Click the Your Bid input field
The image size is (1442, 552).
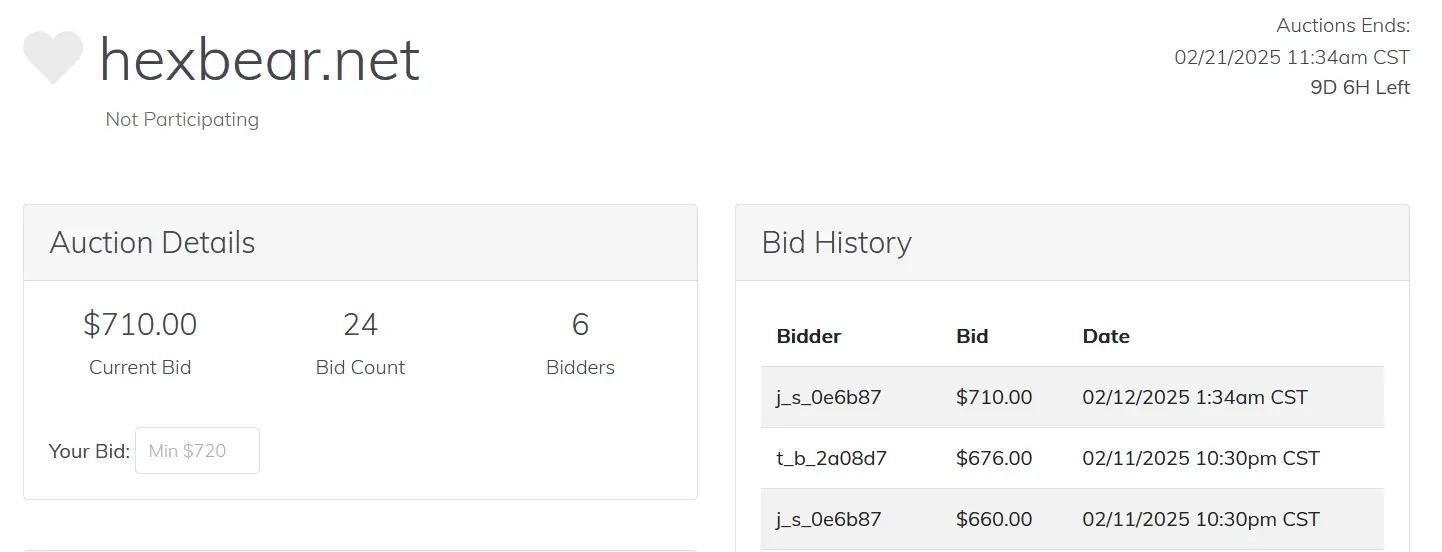(197, 451)
